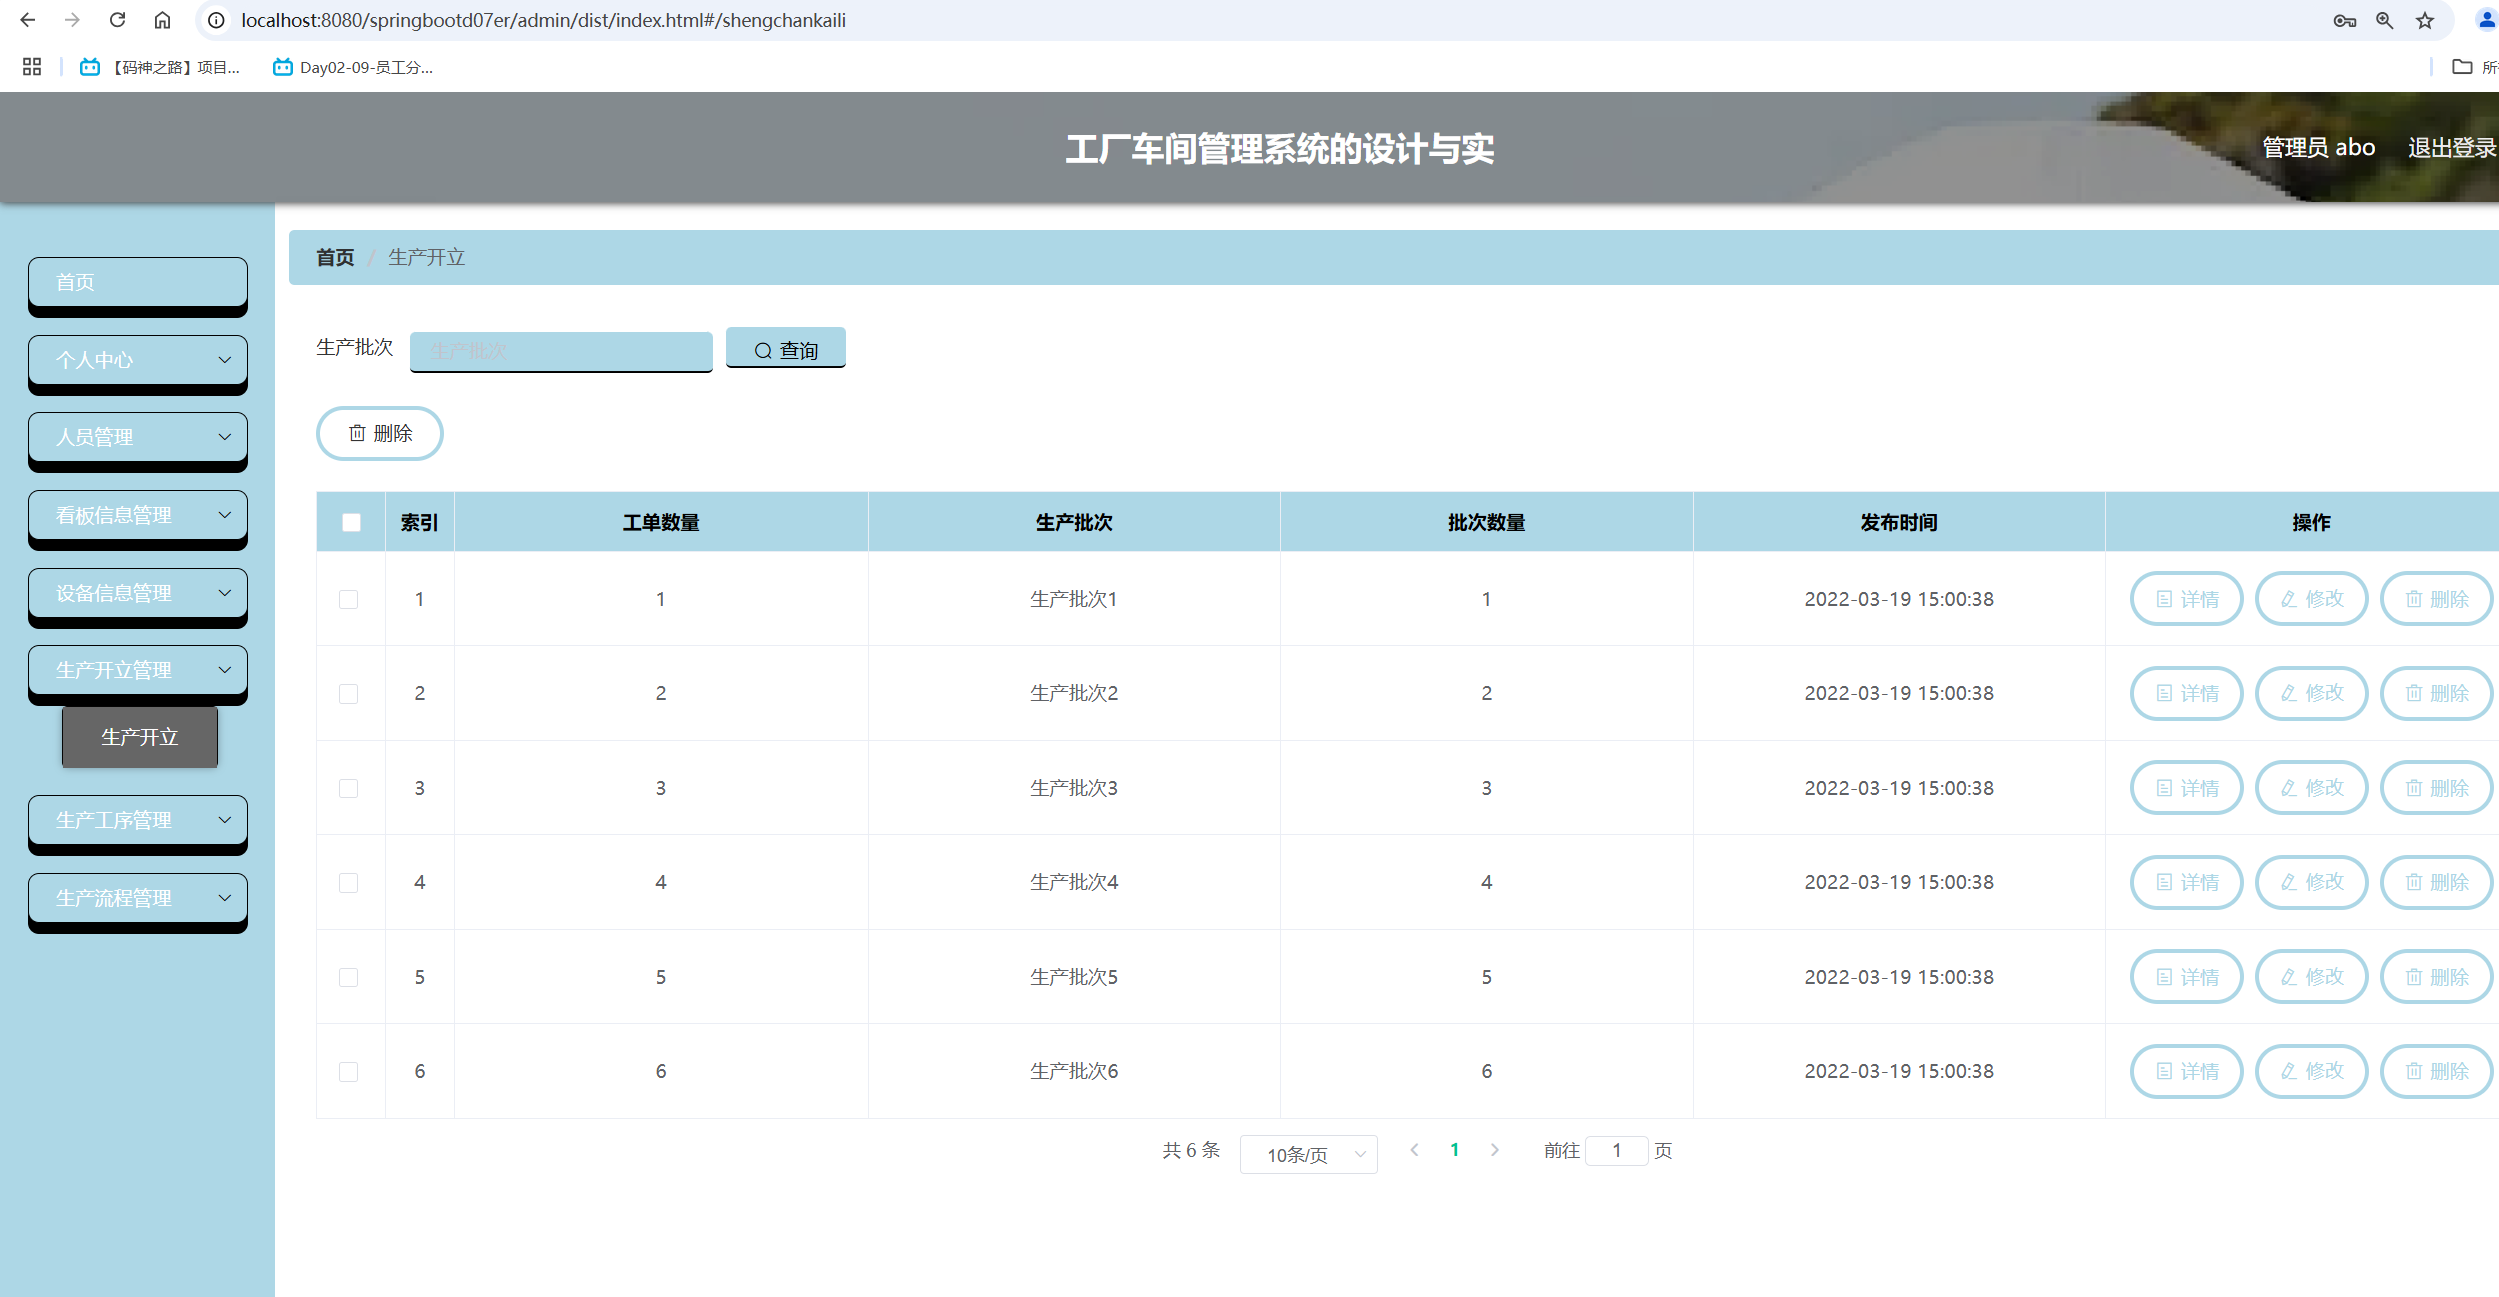Open the browser zoom magnifier icon
2499x1297 pixels.
(2385, 20)
